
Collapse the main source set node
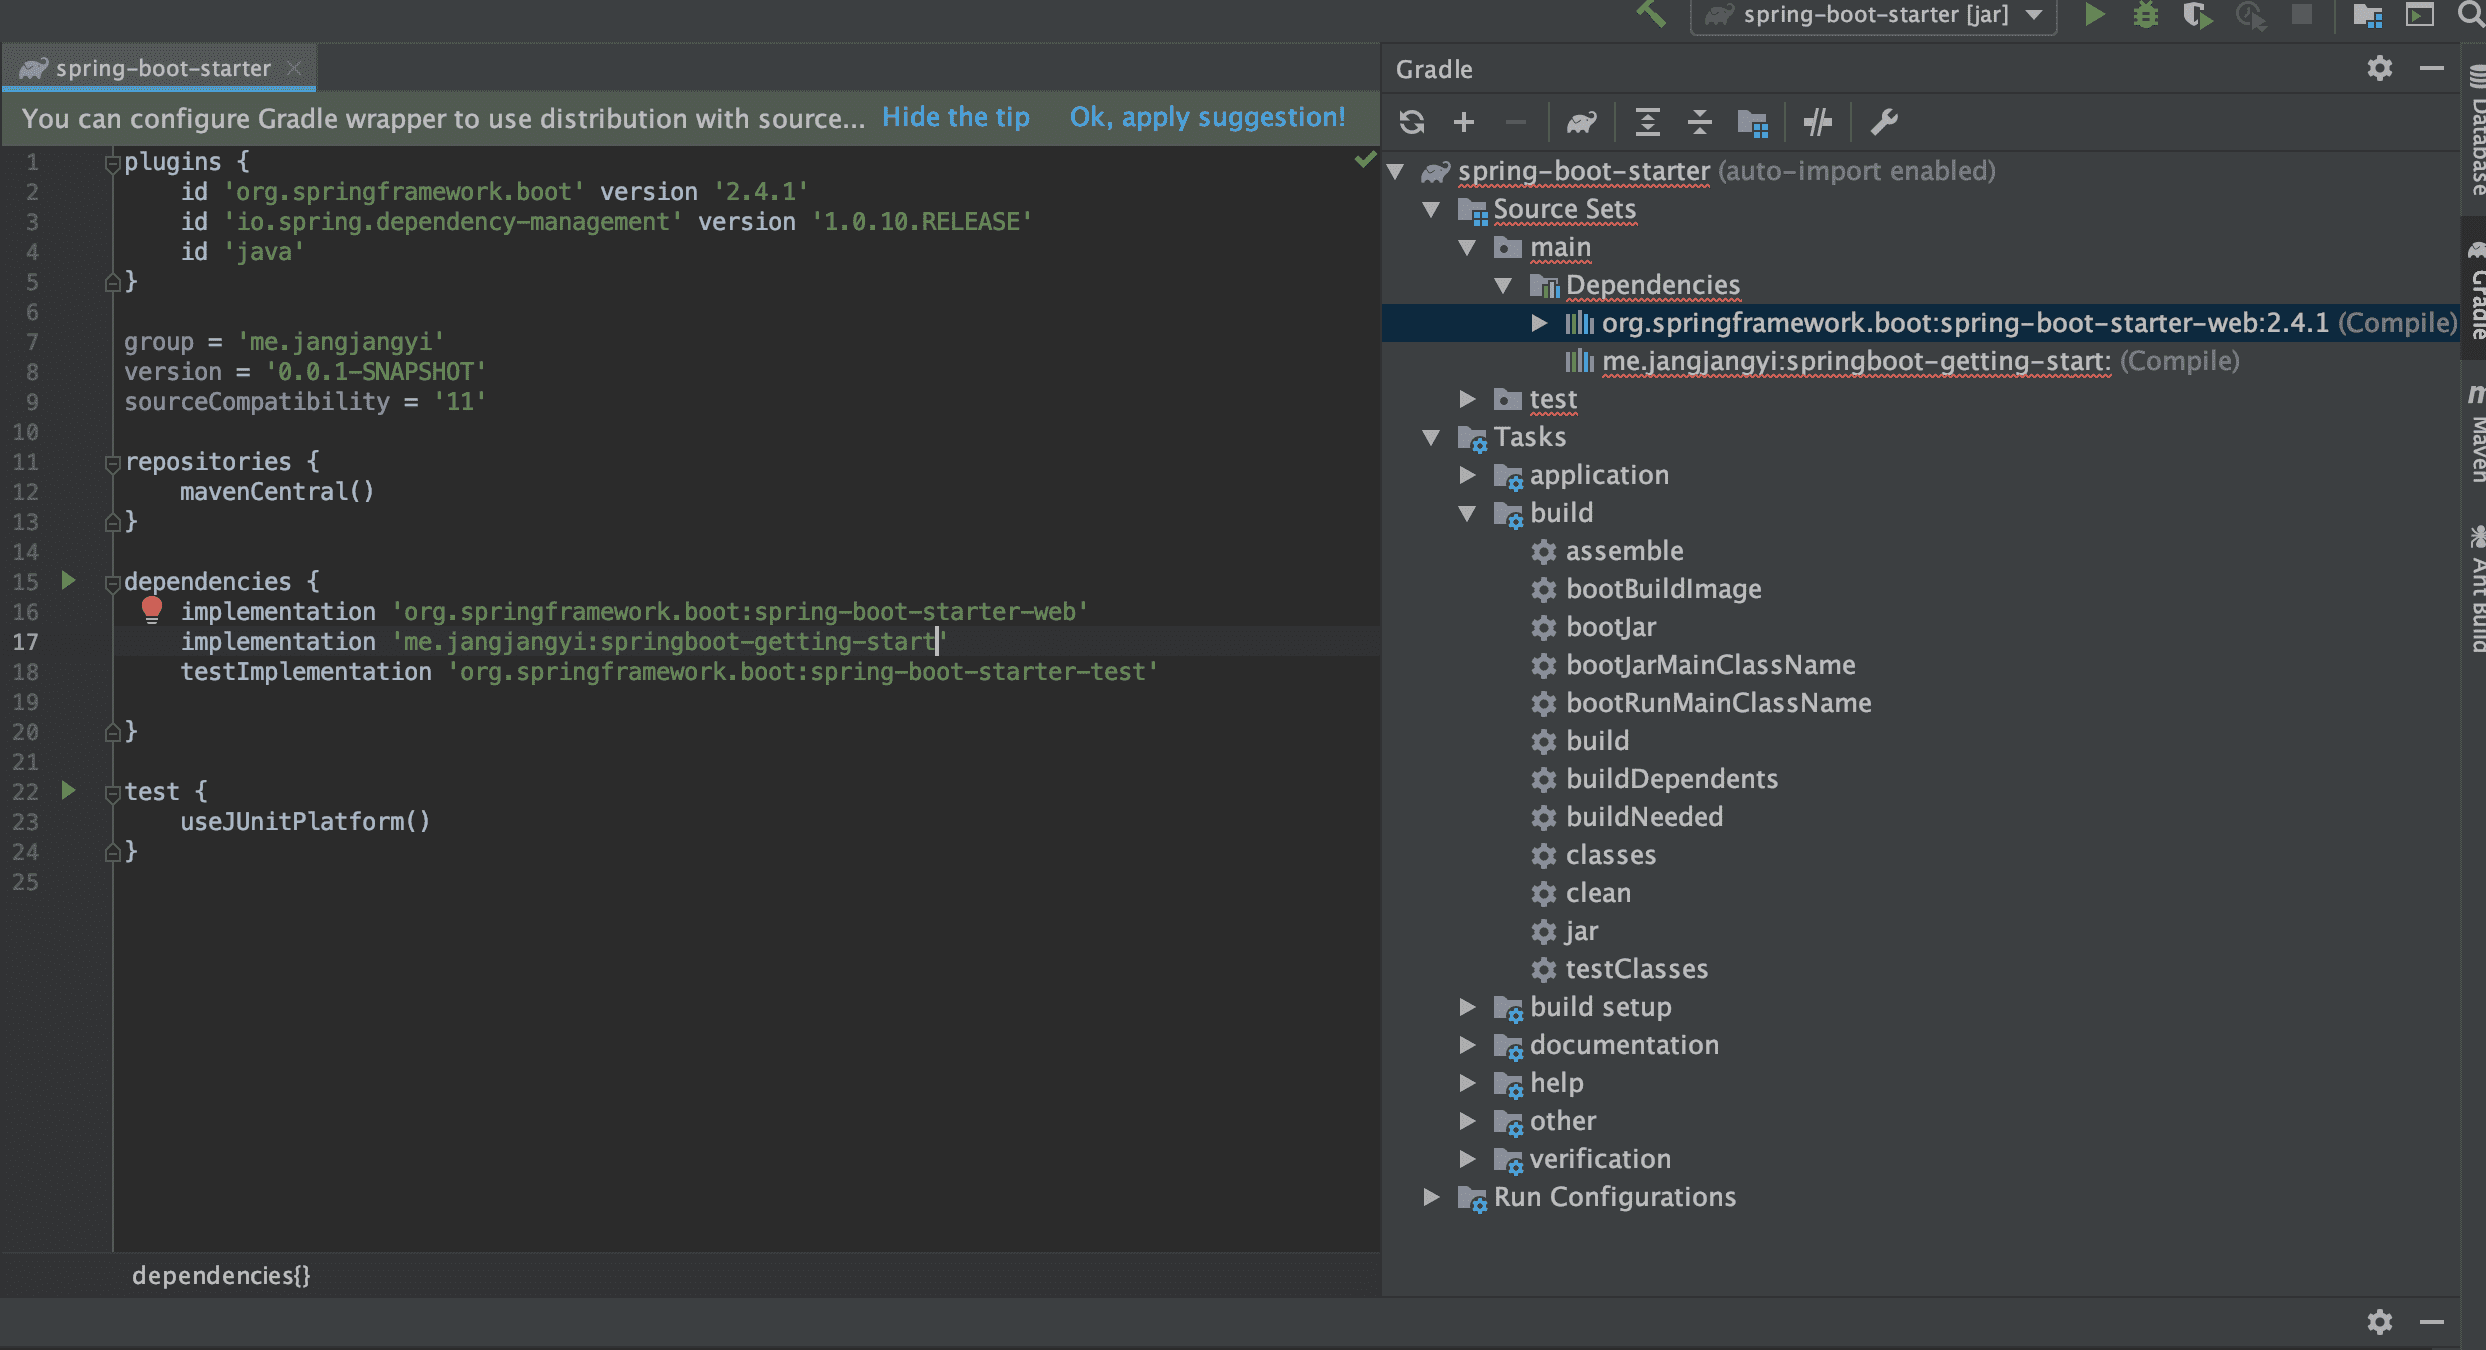click(x=1467, y=247)
